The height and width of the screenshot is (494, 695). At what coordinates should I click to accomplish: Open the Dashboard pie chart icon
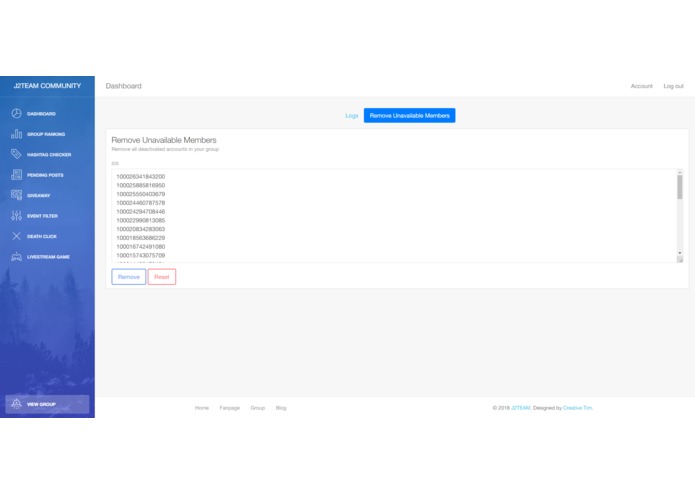click(x=16, y=113)
